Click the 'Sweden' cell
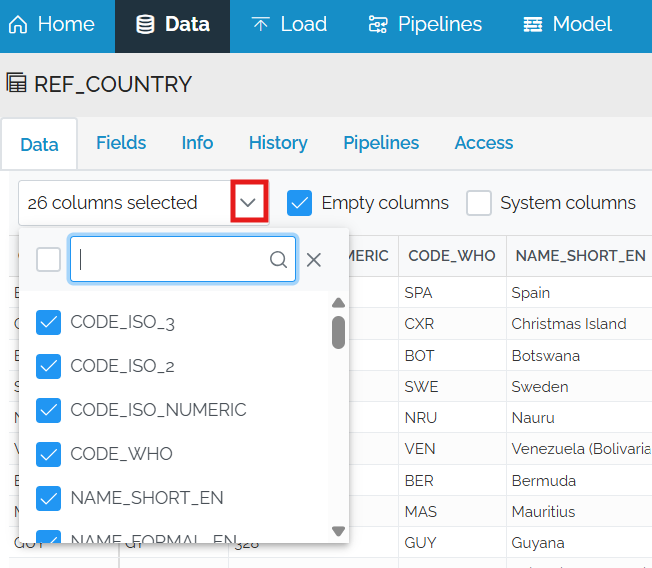This screenshot has width=652, height=568. 579,387
